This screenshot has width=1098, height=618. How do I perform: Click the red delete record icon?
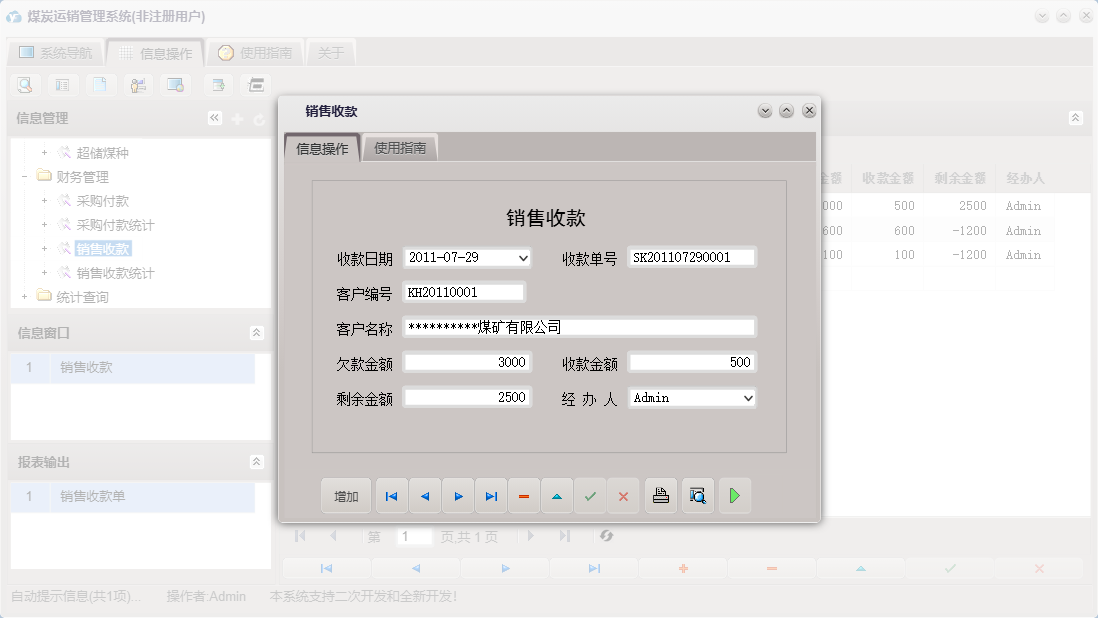(524, 495)
